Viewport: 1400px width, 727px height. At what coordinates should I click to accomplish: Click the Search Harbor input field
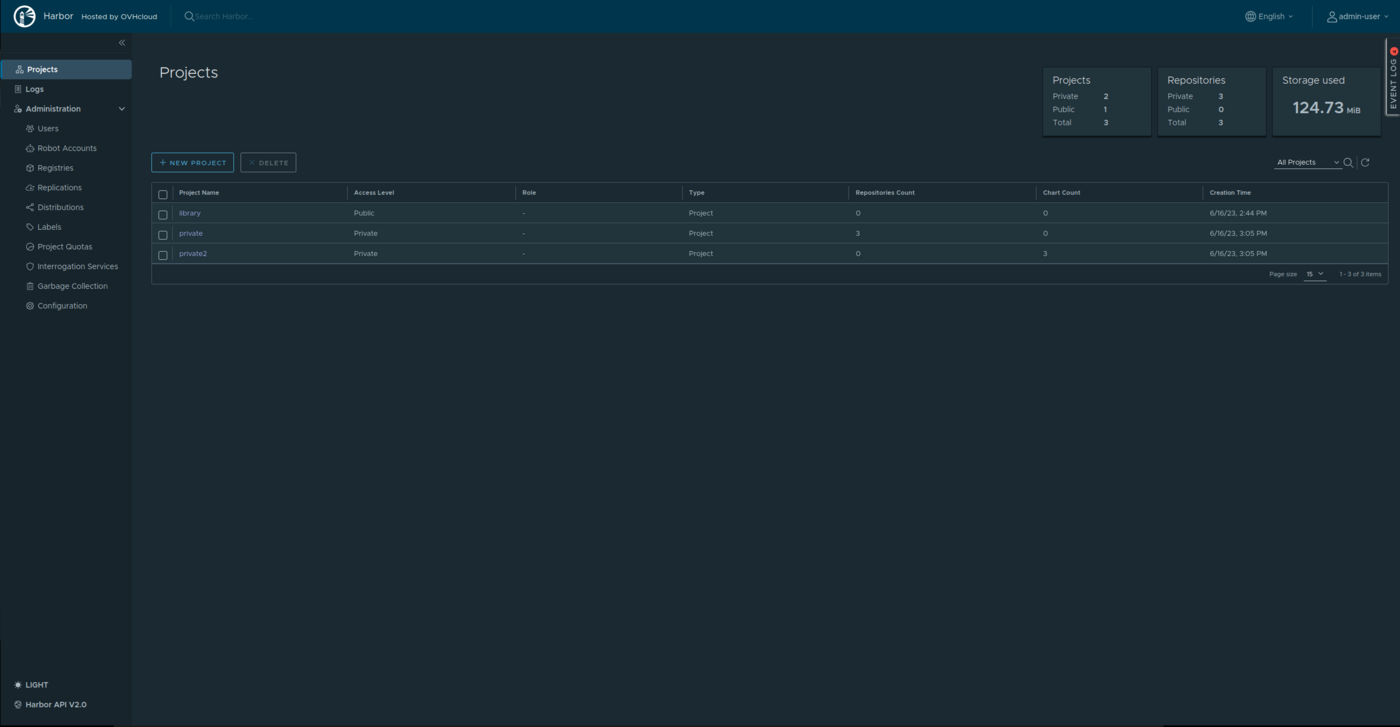260,17
